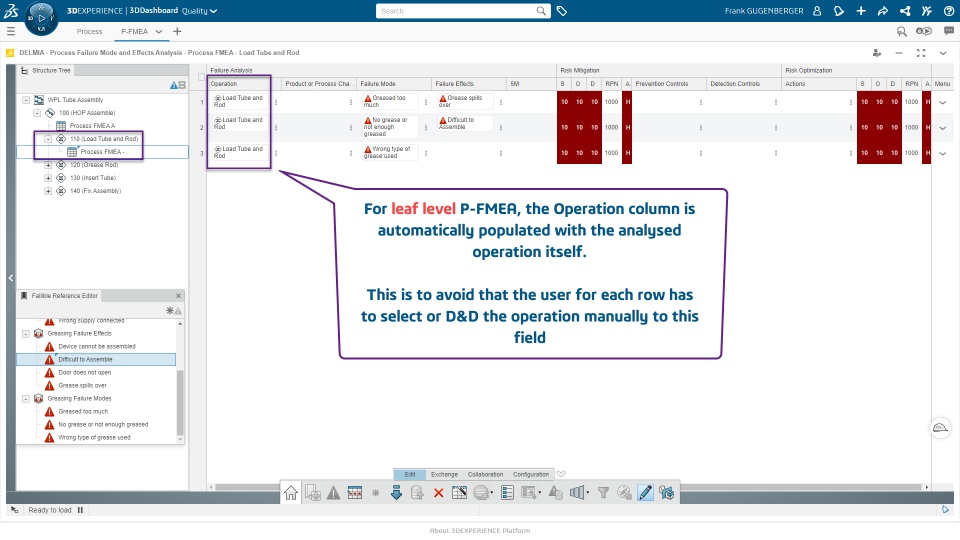Expand the 140 (Fix Assembly) node
The height and width of the screenshot is (540, 960).
pyautogui.click(x=48, y=191)
